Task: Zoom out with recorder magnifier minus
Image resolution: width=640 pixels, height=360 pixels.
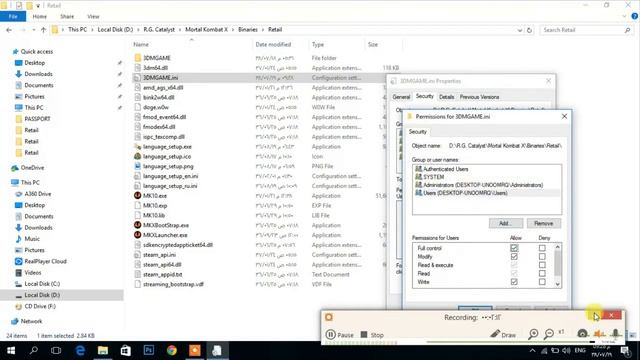Action: (x=549, y=334)
